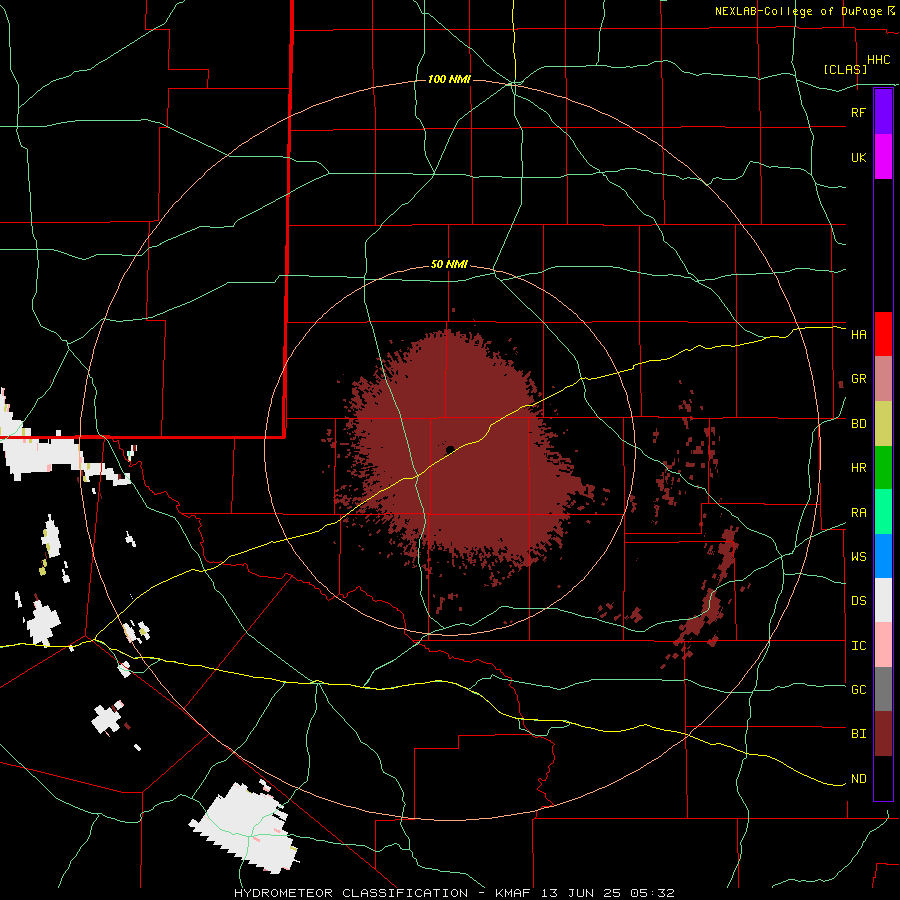Click the HYDROMETEOR CLASSIFICATION caption text
This screenshot has width=900, height=900.
(x=351, y=893)
